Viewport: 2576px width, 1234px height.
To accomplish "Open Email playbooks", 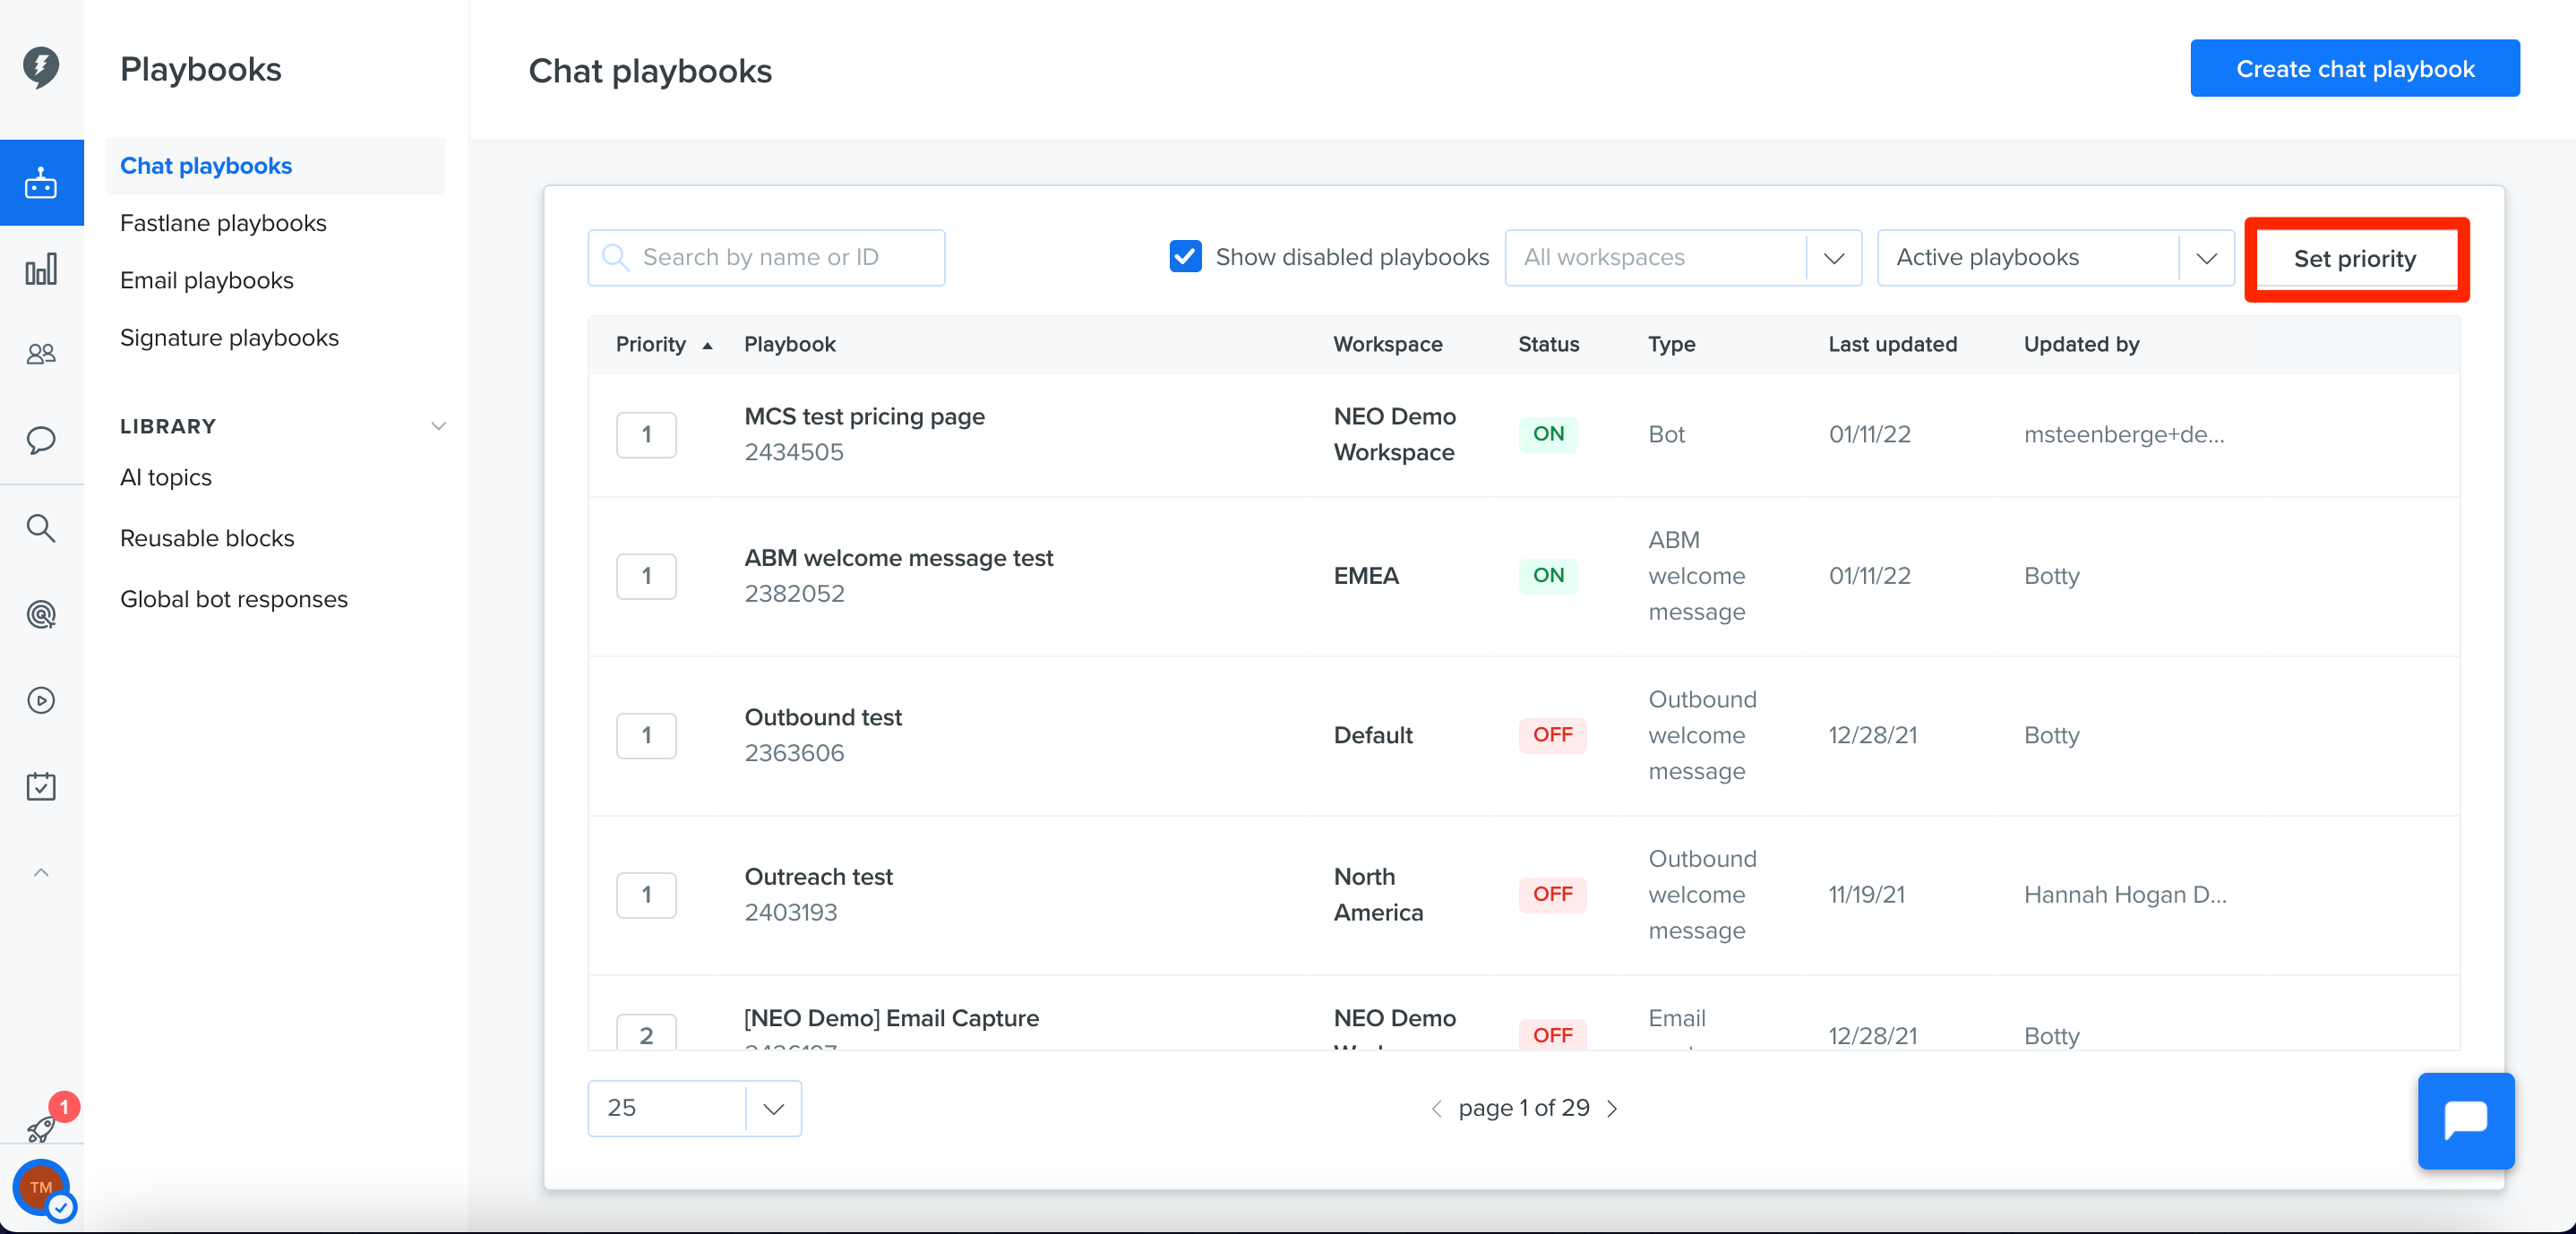I will [207, 281].
